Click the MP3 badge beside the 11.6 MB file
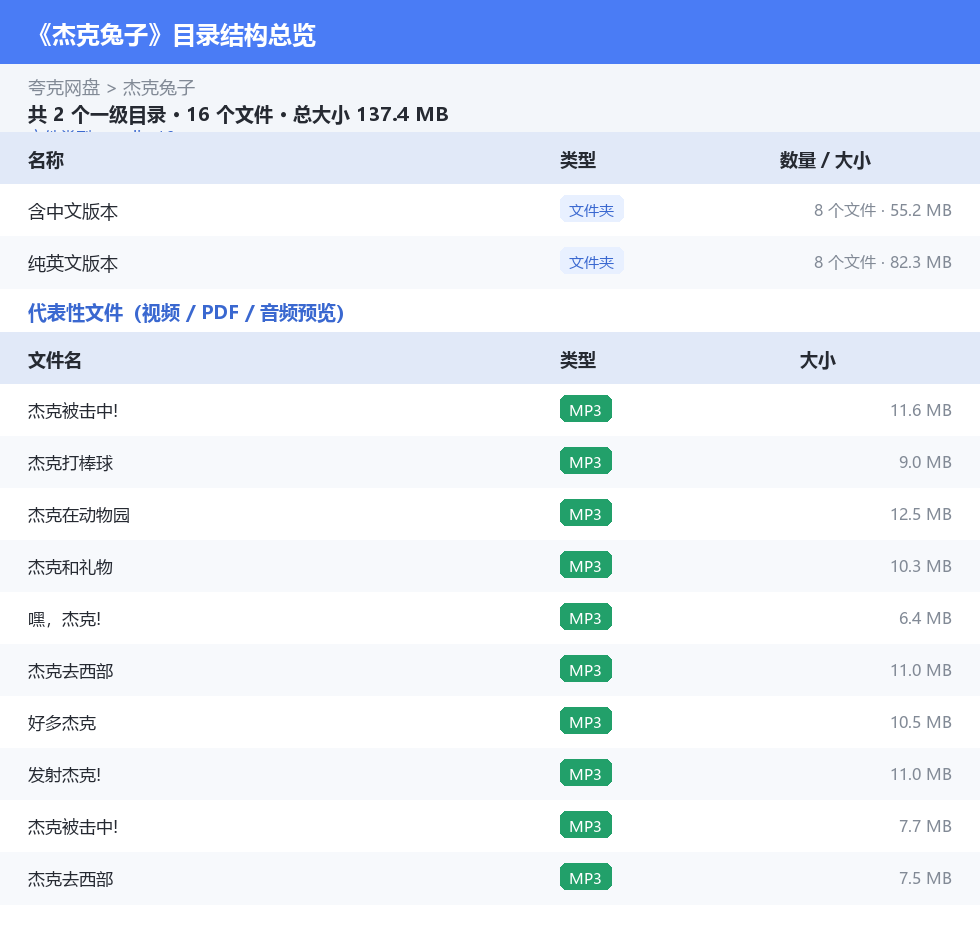Screen dimensions: 980x936 [586, 409]
